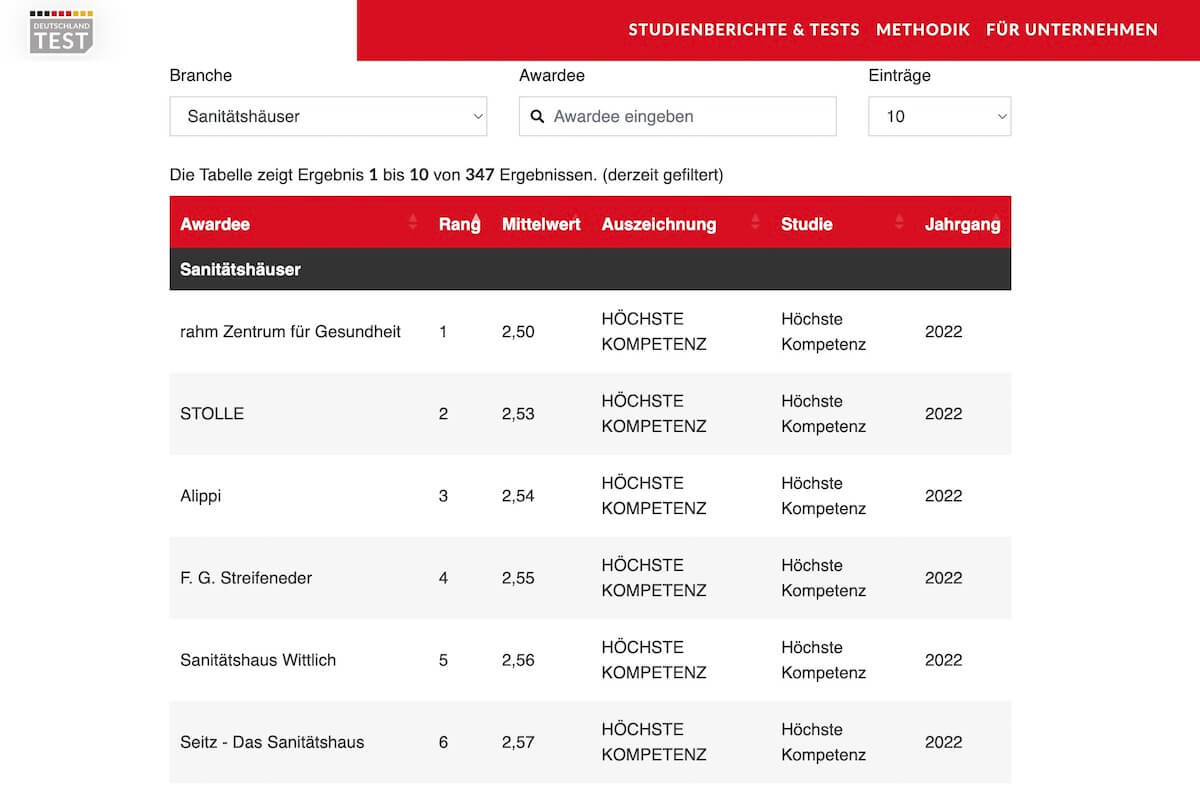1200x800 pixels.
Task: Click the Mittelwert value 2,54
Action: (518, 495)
